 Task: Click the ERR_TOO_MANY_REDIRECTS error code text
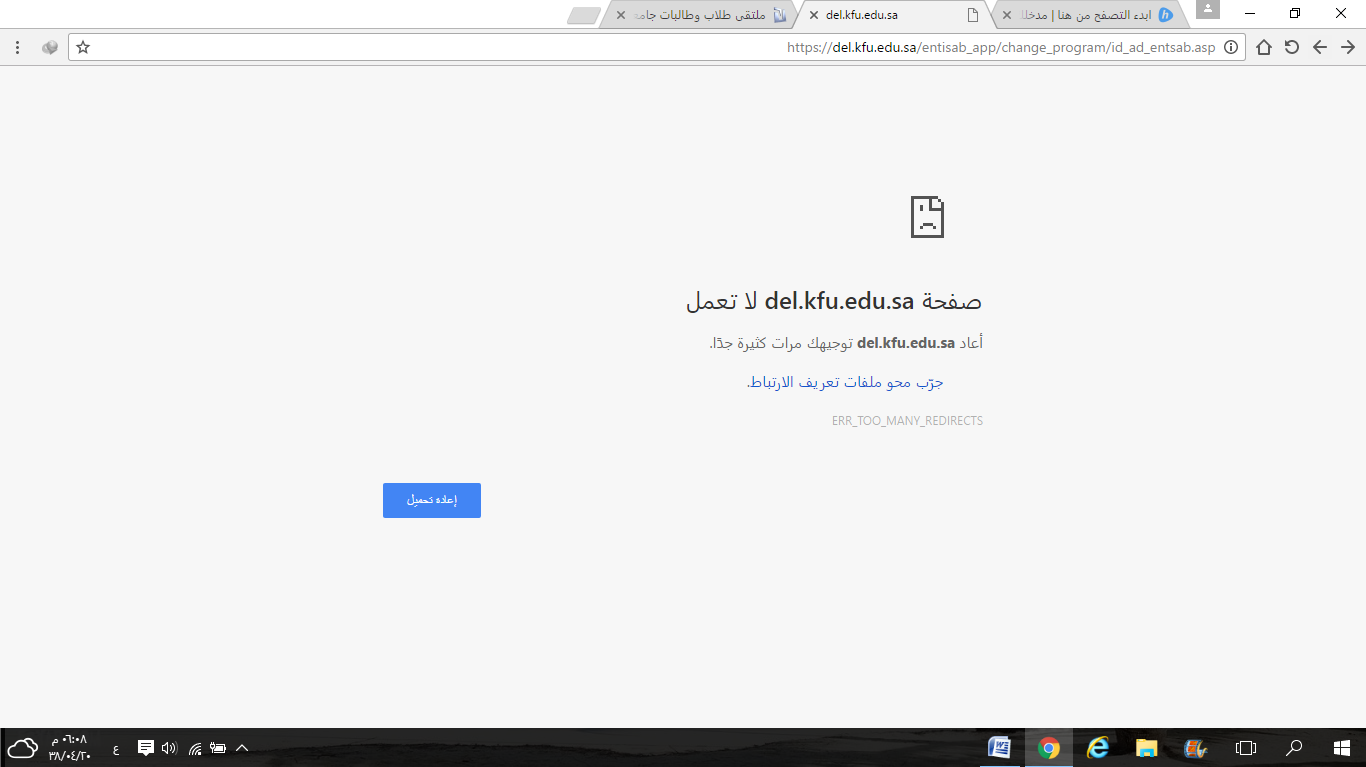pyautogui.click(x=907, y=421)
